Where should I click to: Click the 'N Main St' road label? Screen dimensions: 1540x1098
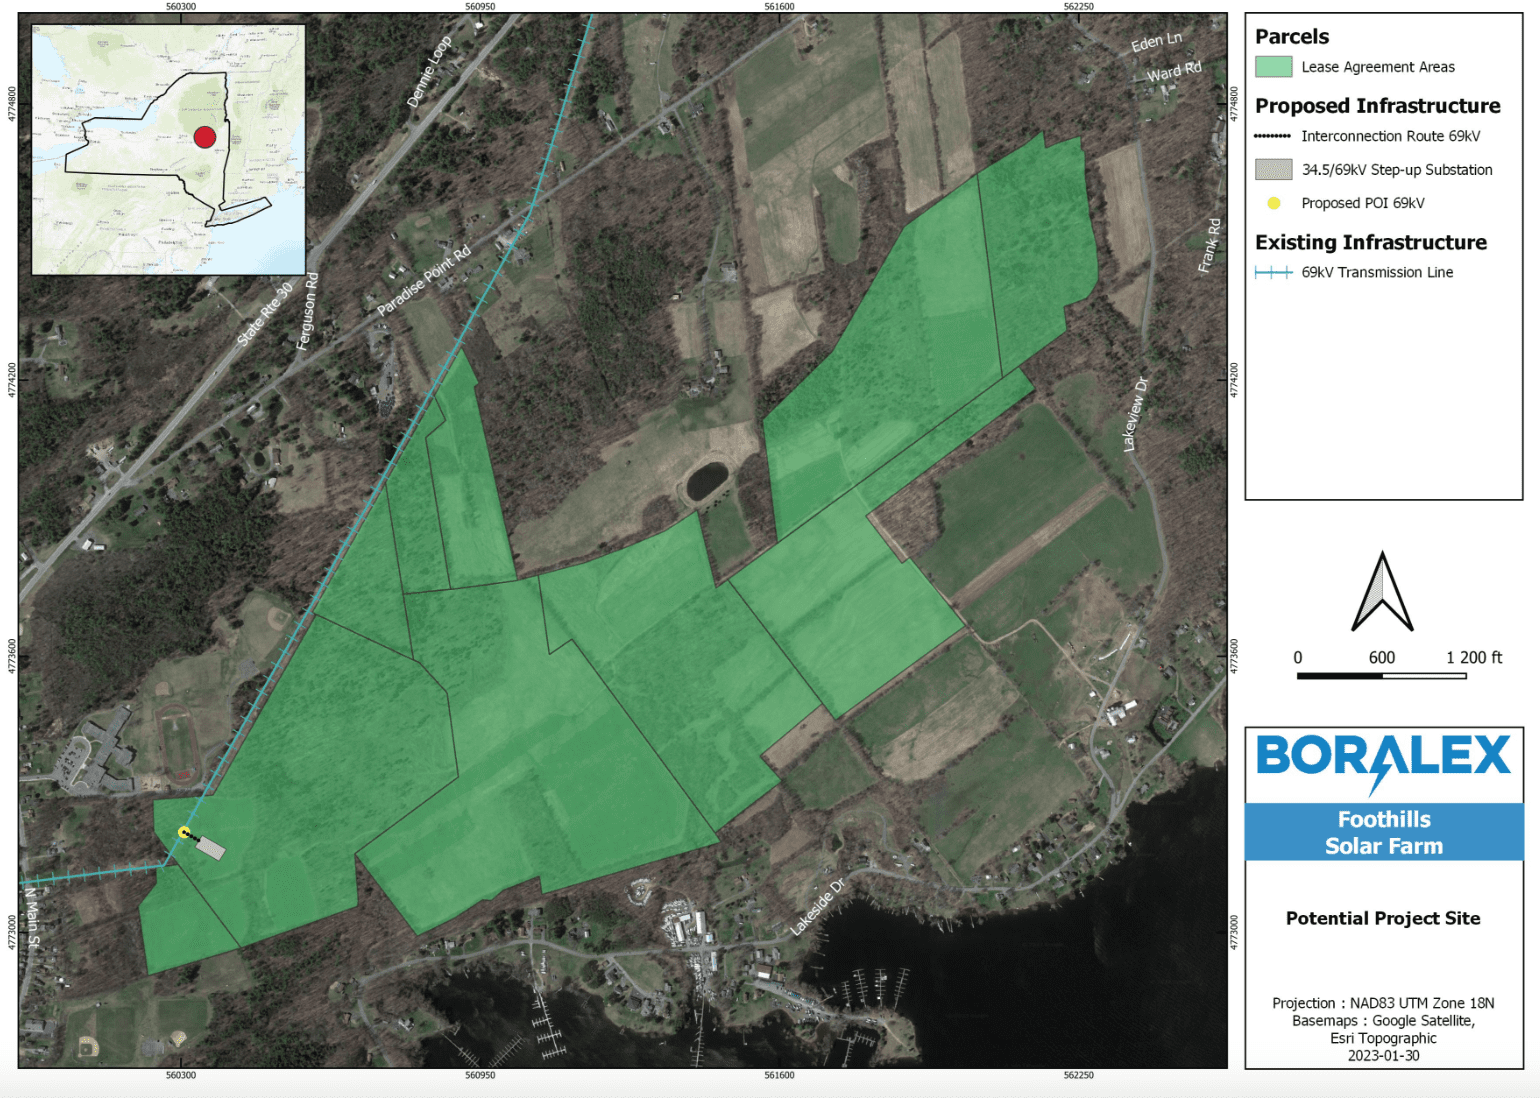(x=32, y=917)
